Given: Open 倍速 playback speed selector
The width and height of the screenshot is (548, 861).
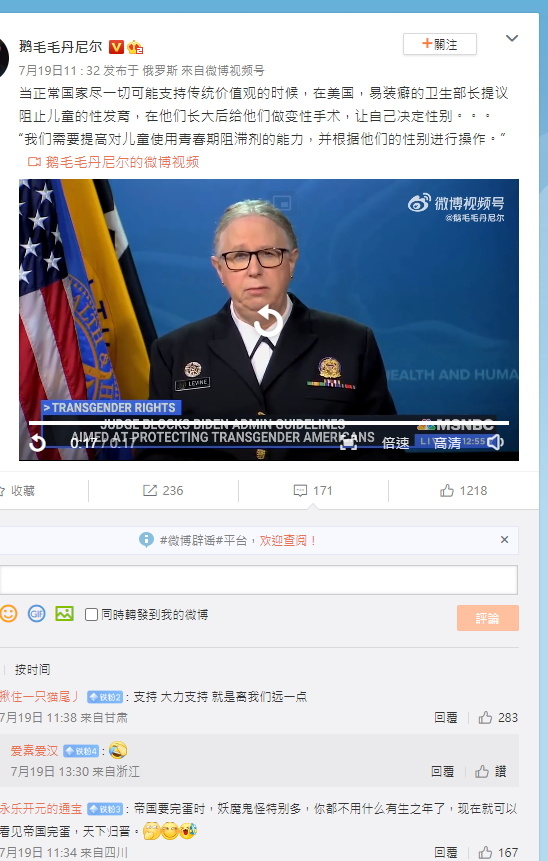Looking at the screenshot, I should tap(396, 443).
